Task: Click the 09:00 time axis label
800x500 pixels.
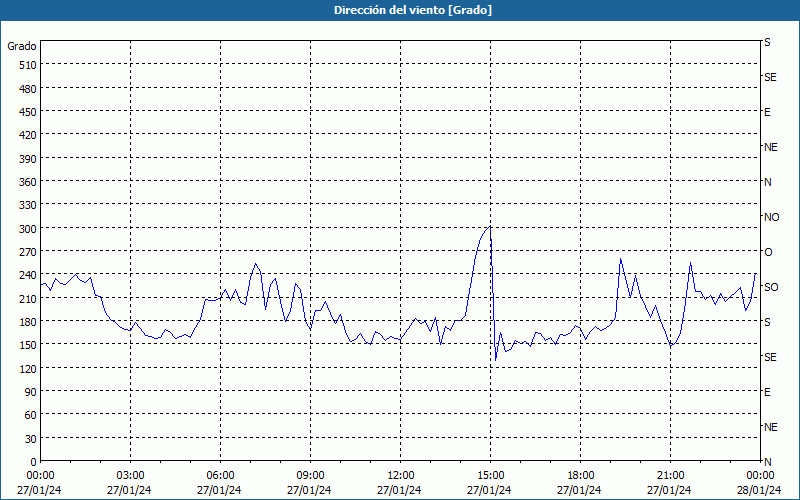Action: coord(310,476)
